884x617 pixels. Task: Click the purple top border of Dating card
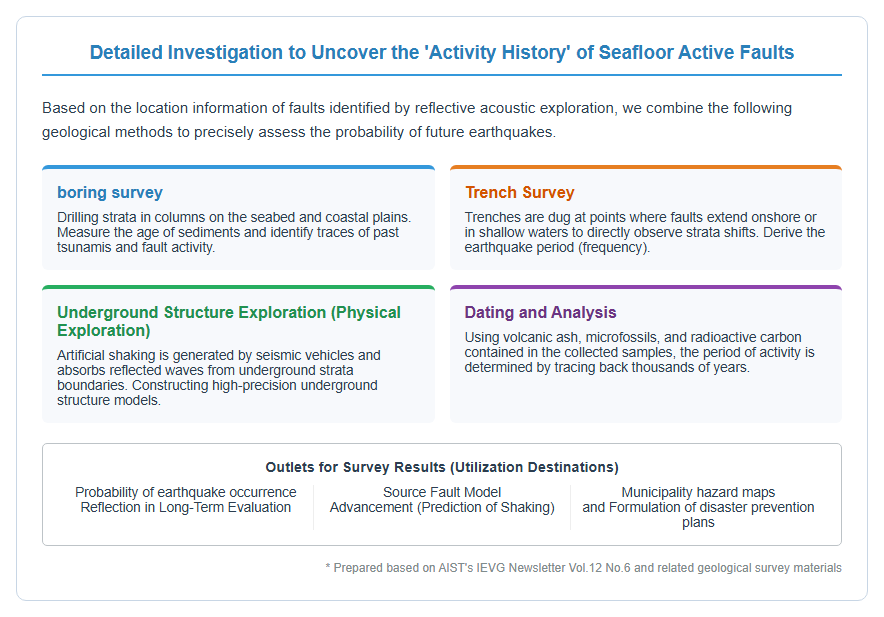pos(646,287)
